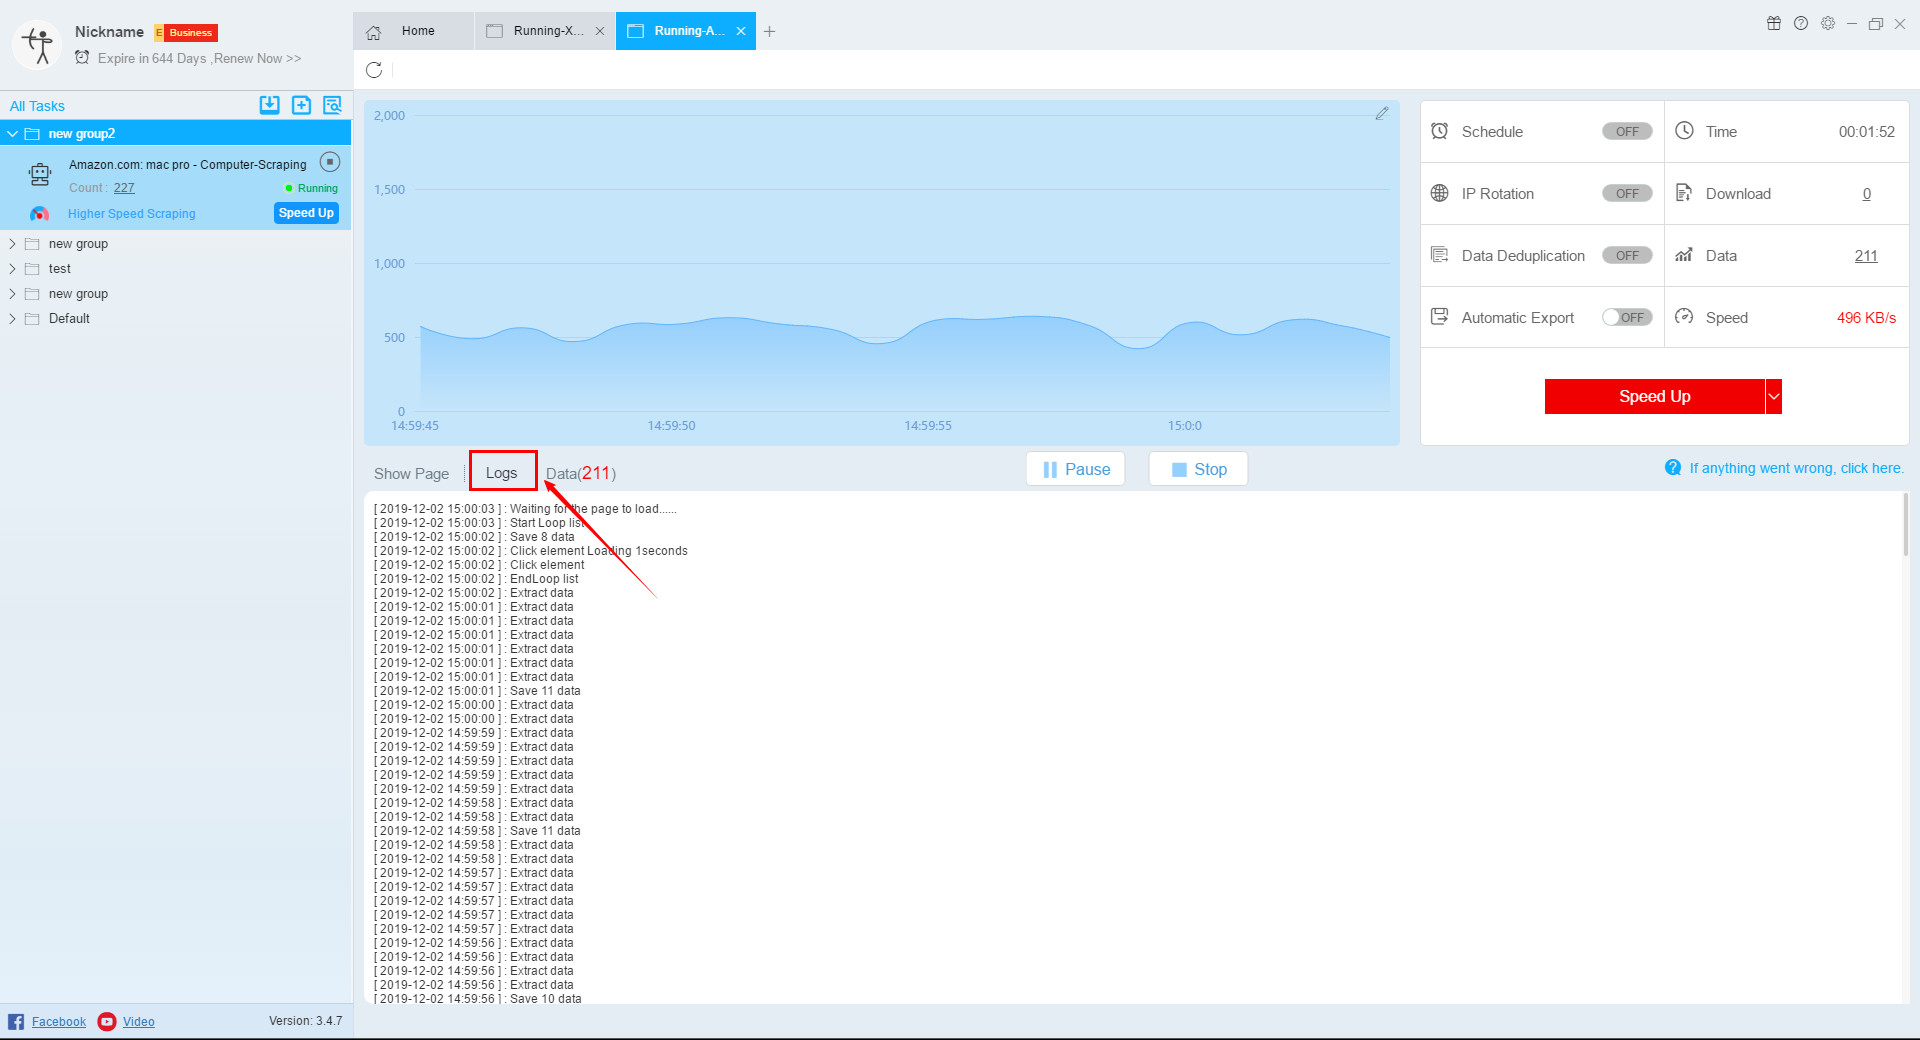Enable Data Deduplication switch

[x=1627, y=255]
